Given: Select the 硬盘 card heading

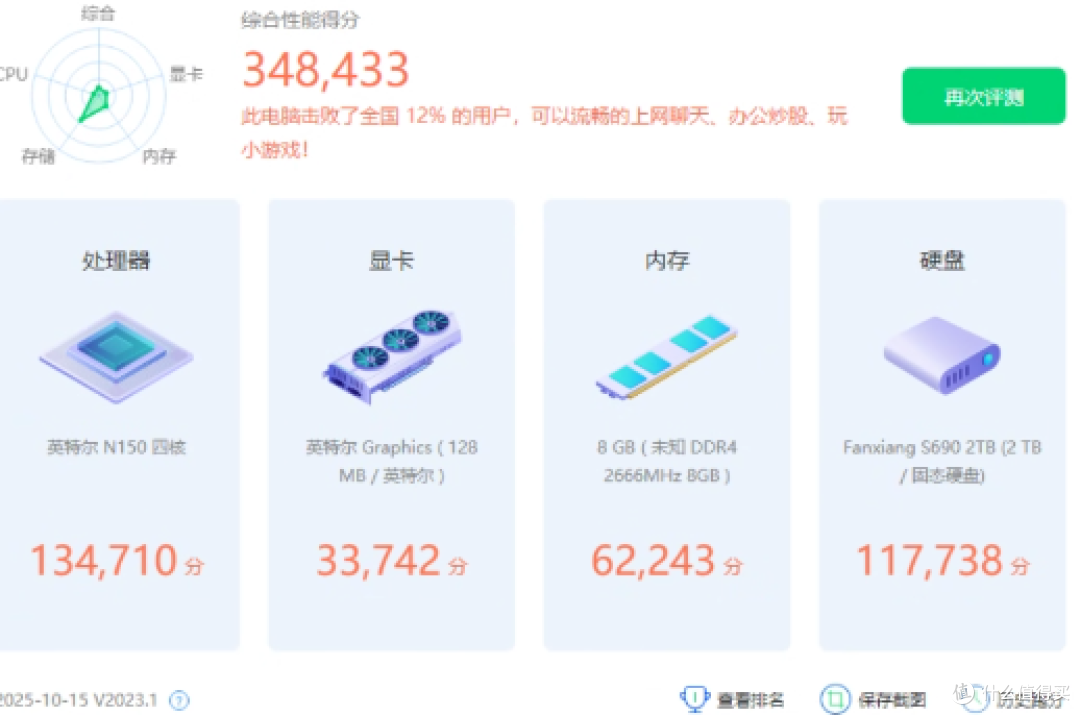Looking at the screenshot, I should tap(942, 260).
